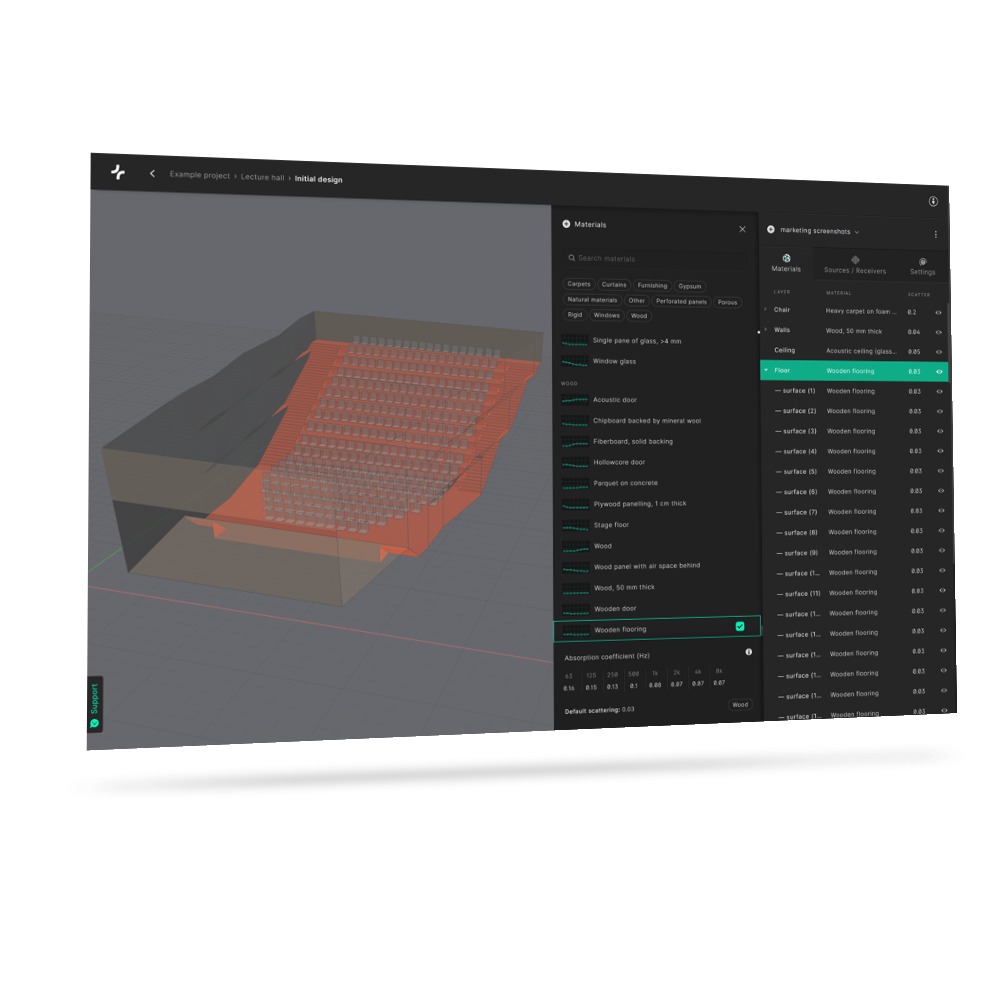
Task: Open the info icon in the top right corner
Action: [x=933, y=201]
